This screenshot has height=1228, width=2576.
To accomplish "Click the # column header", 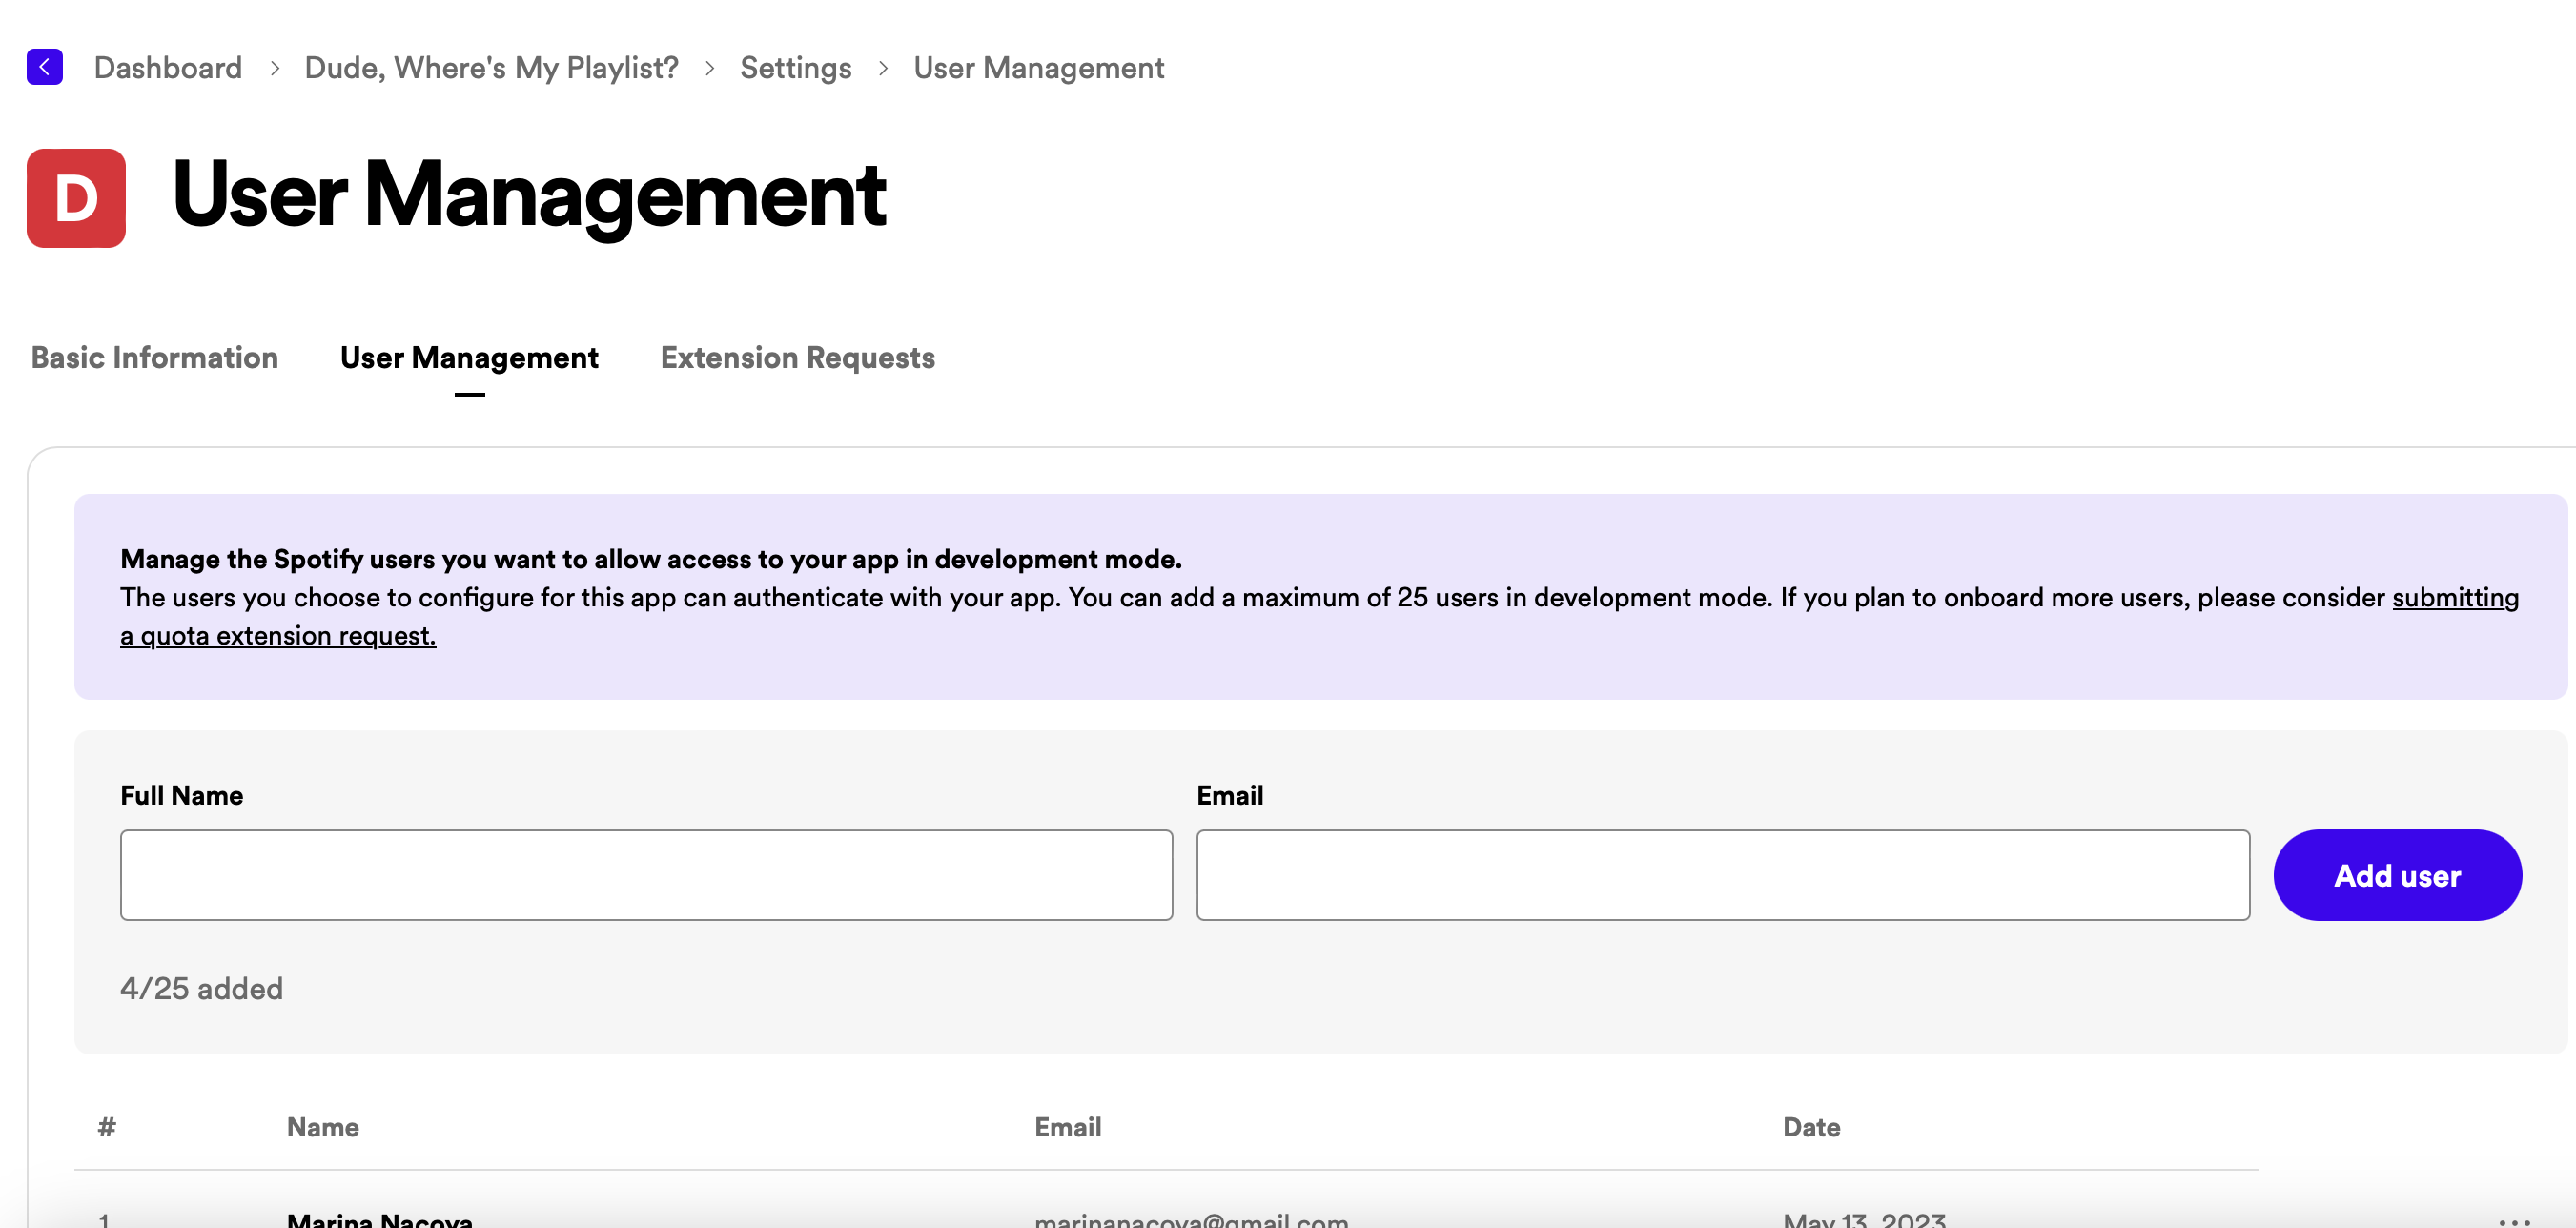I will pos(107,1127).
